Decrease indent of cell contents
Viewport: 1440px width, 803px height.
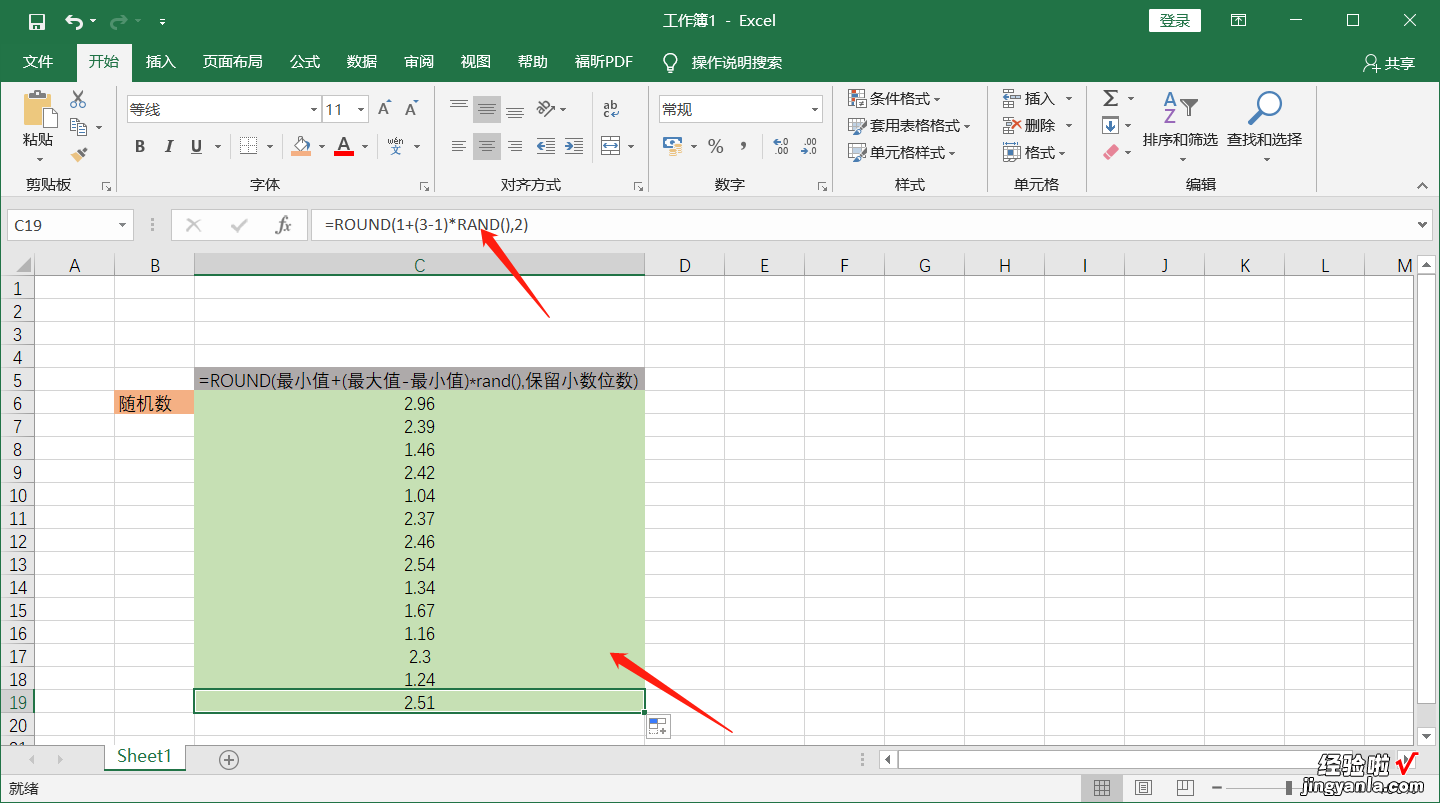(545, 146)
